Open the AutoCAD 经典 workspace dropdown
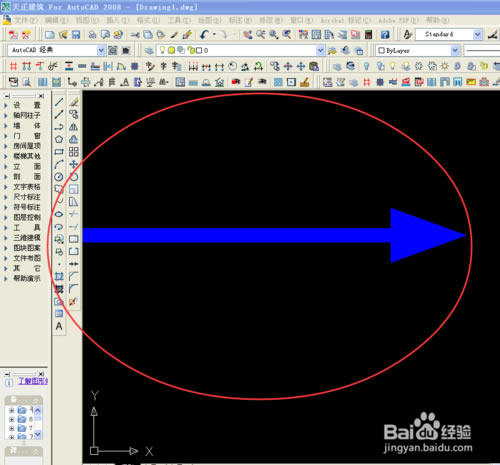 pyautogui.click(x=101, y=50)
